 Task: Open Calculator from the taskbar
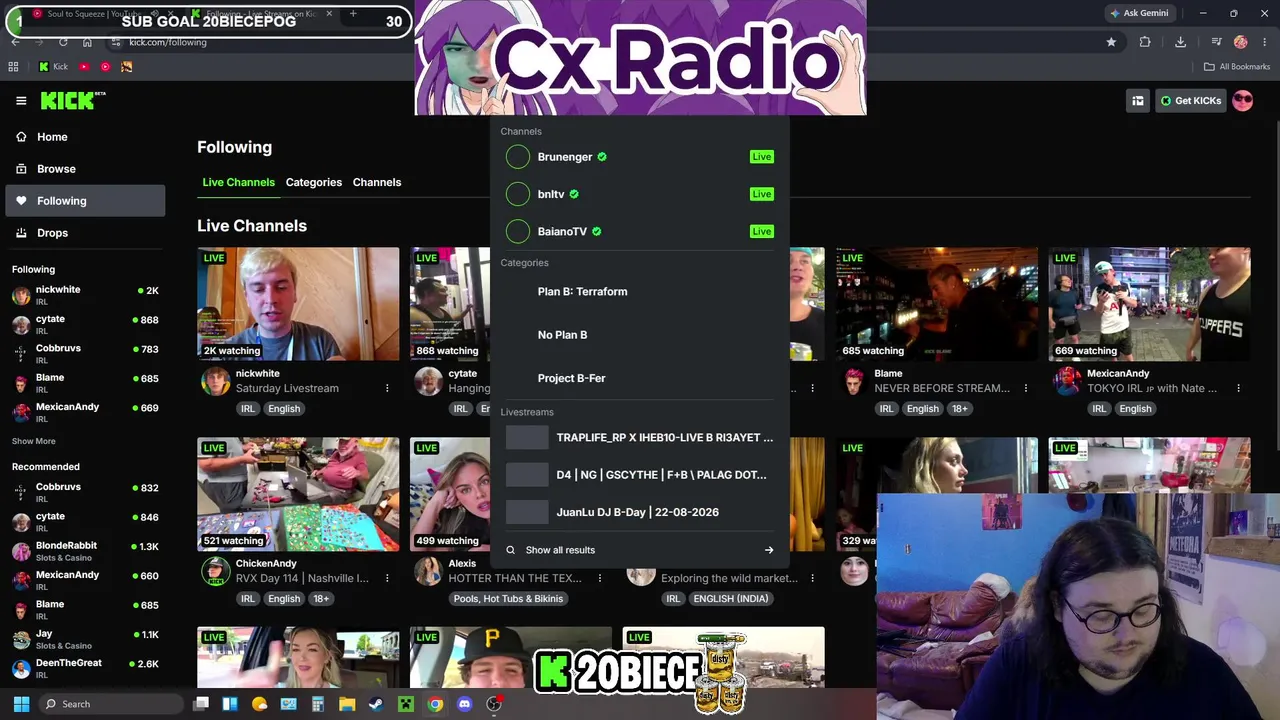point(318,704)
